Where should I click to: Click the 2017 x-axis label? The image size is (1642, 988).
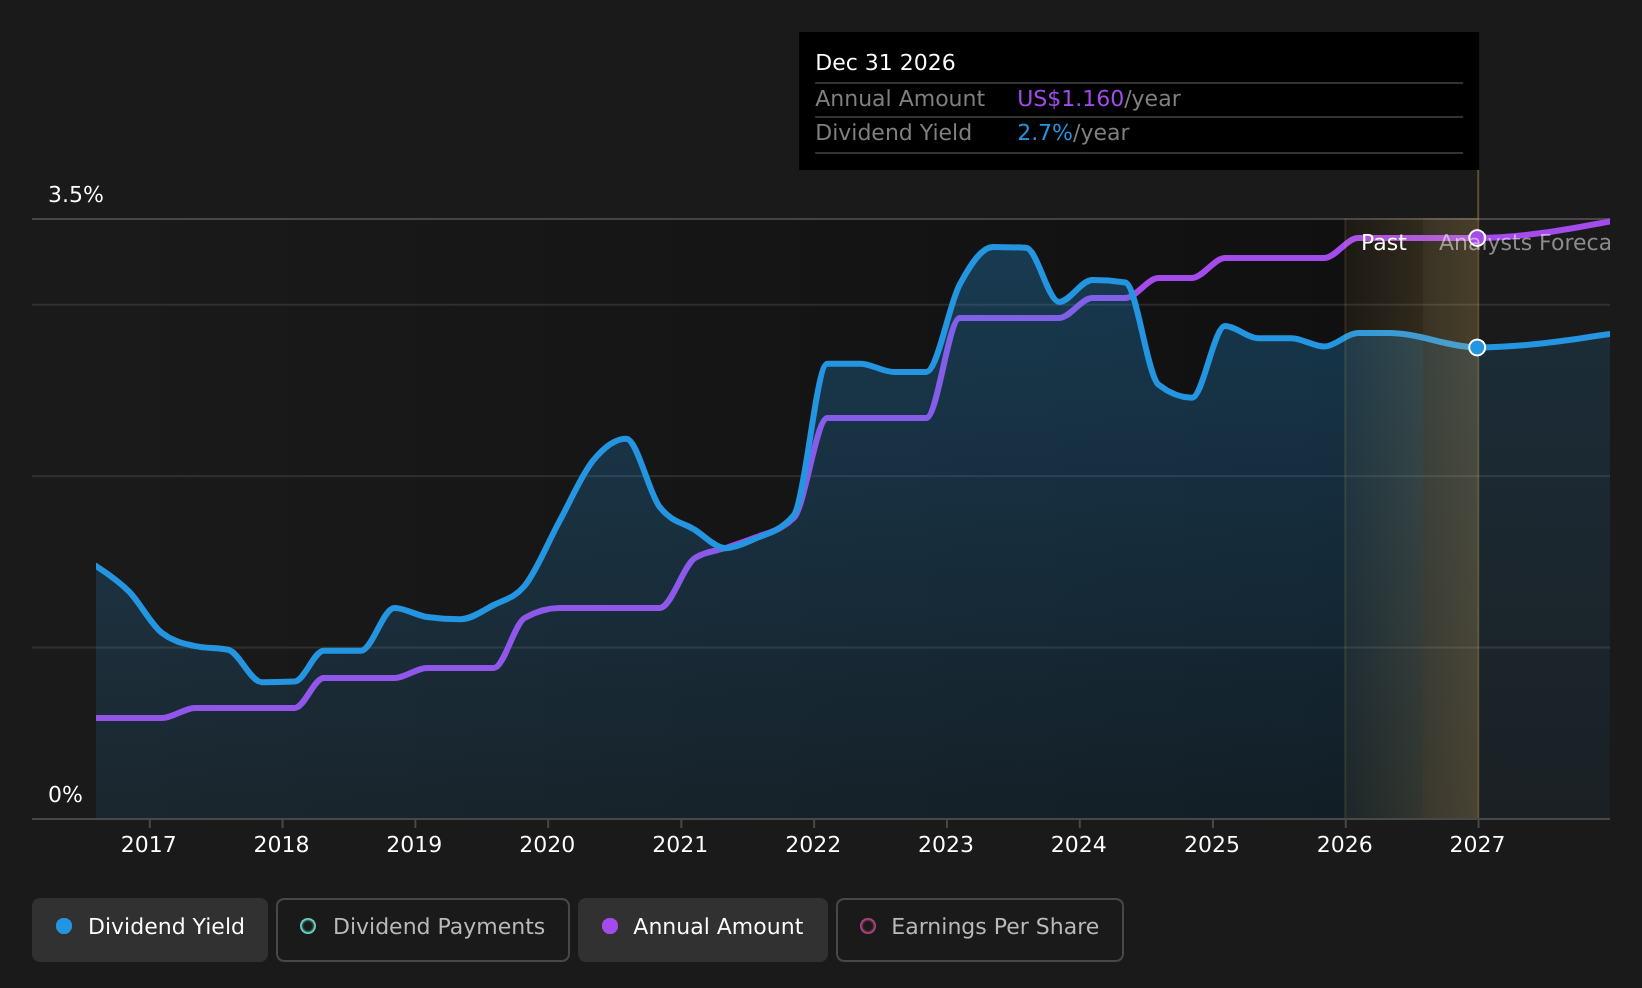click(x=148, y=845)
